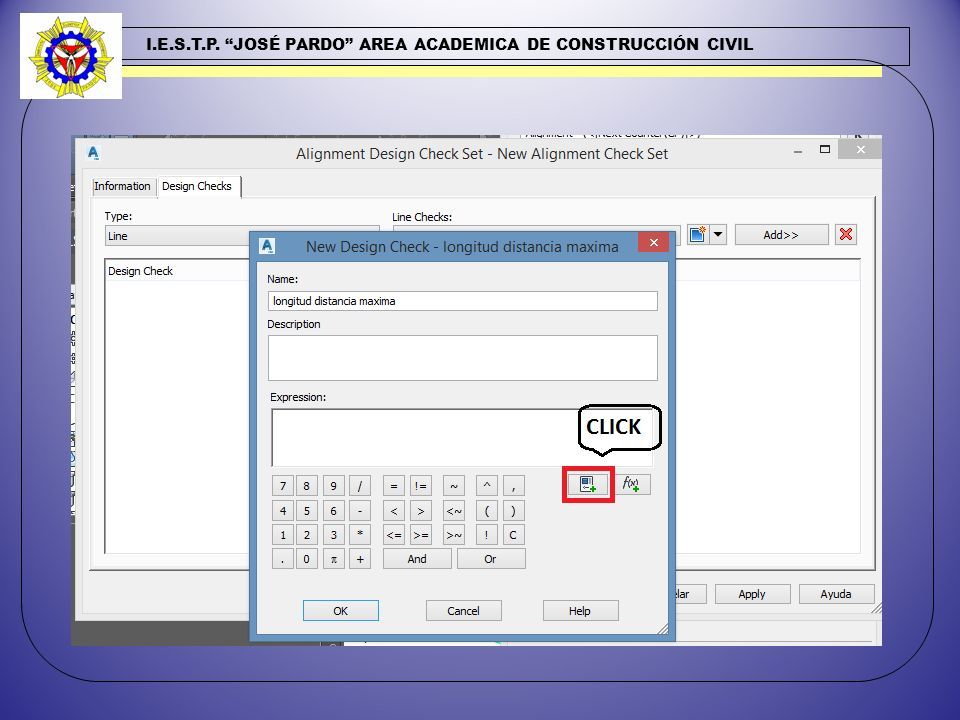Click the Add>> button
Screen dimensions: 960x720
(781, 235)
